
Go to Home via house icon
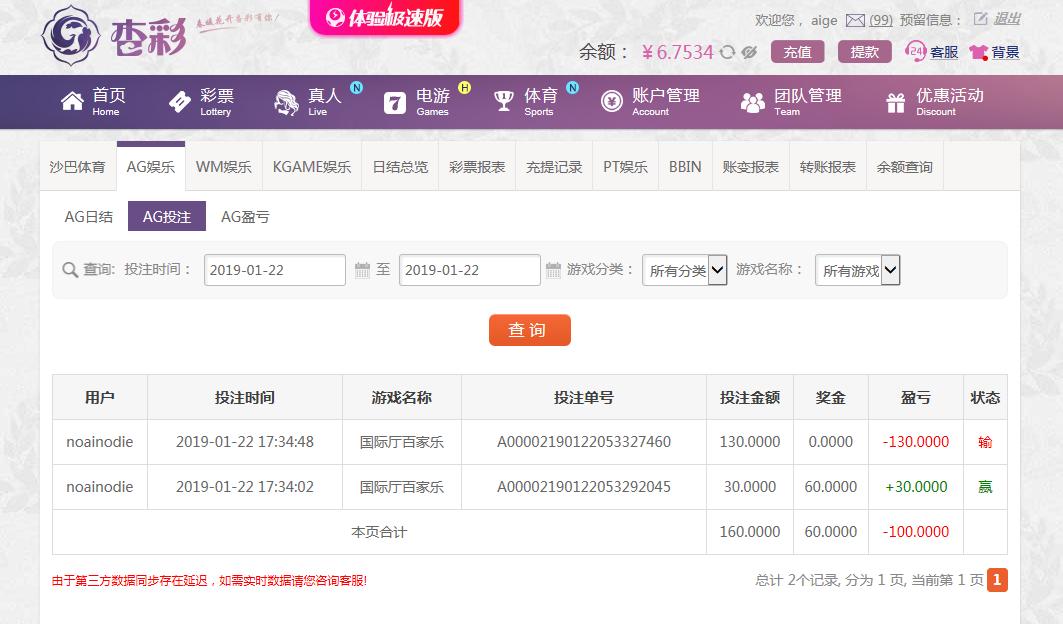pos(72,102)
